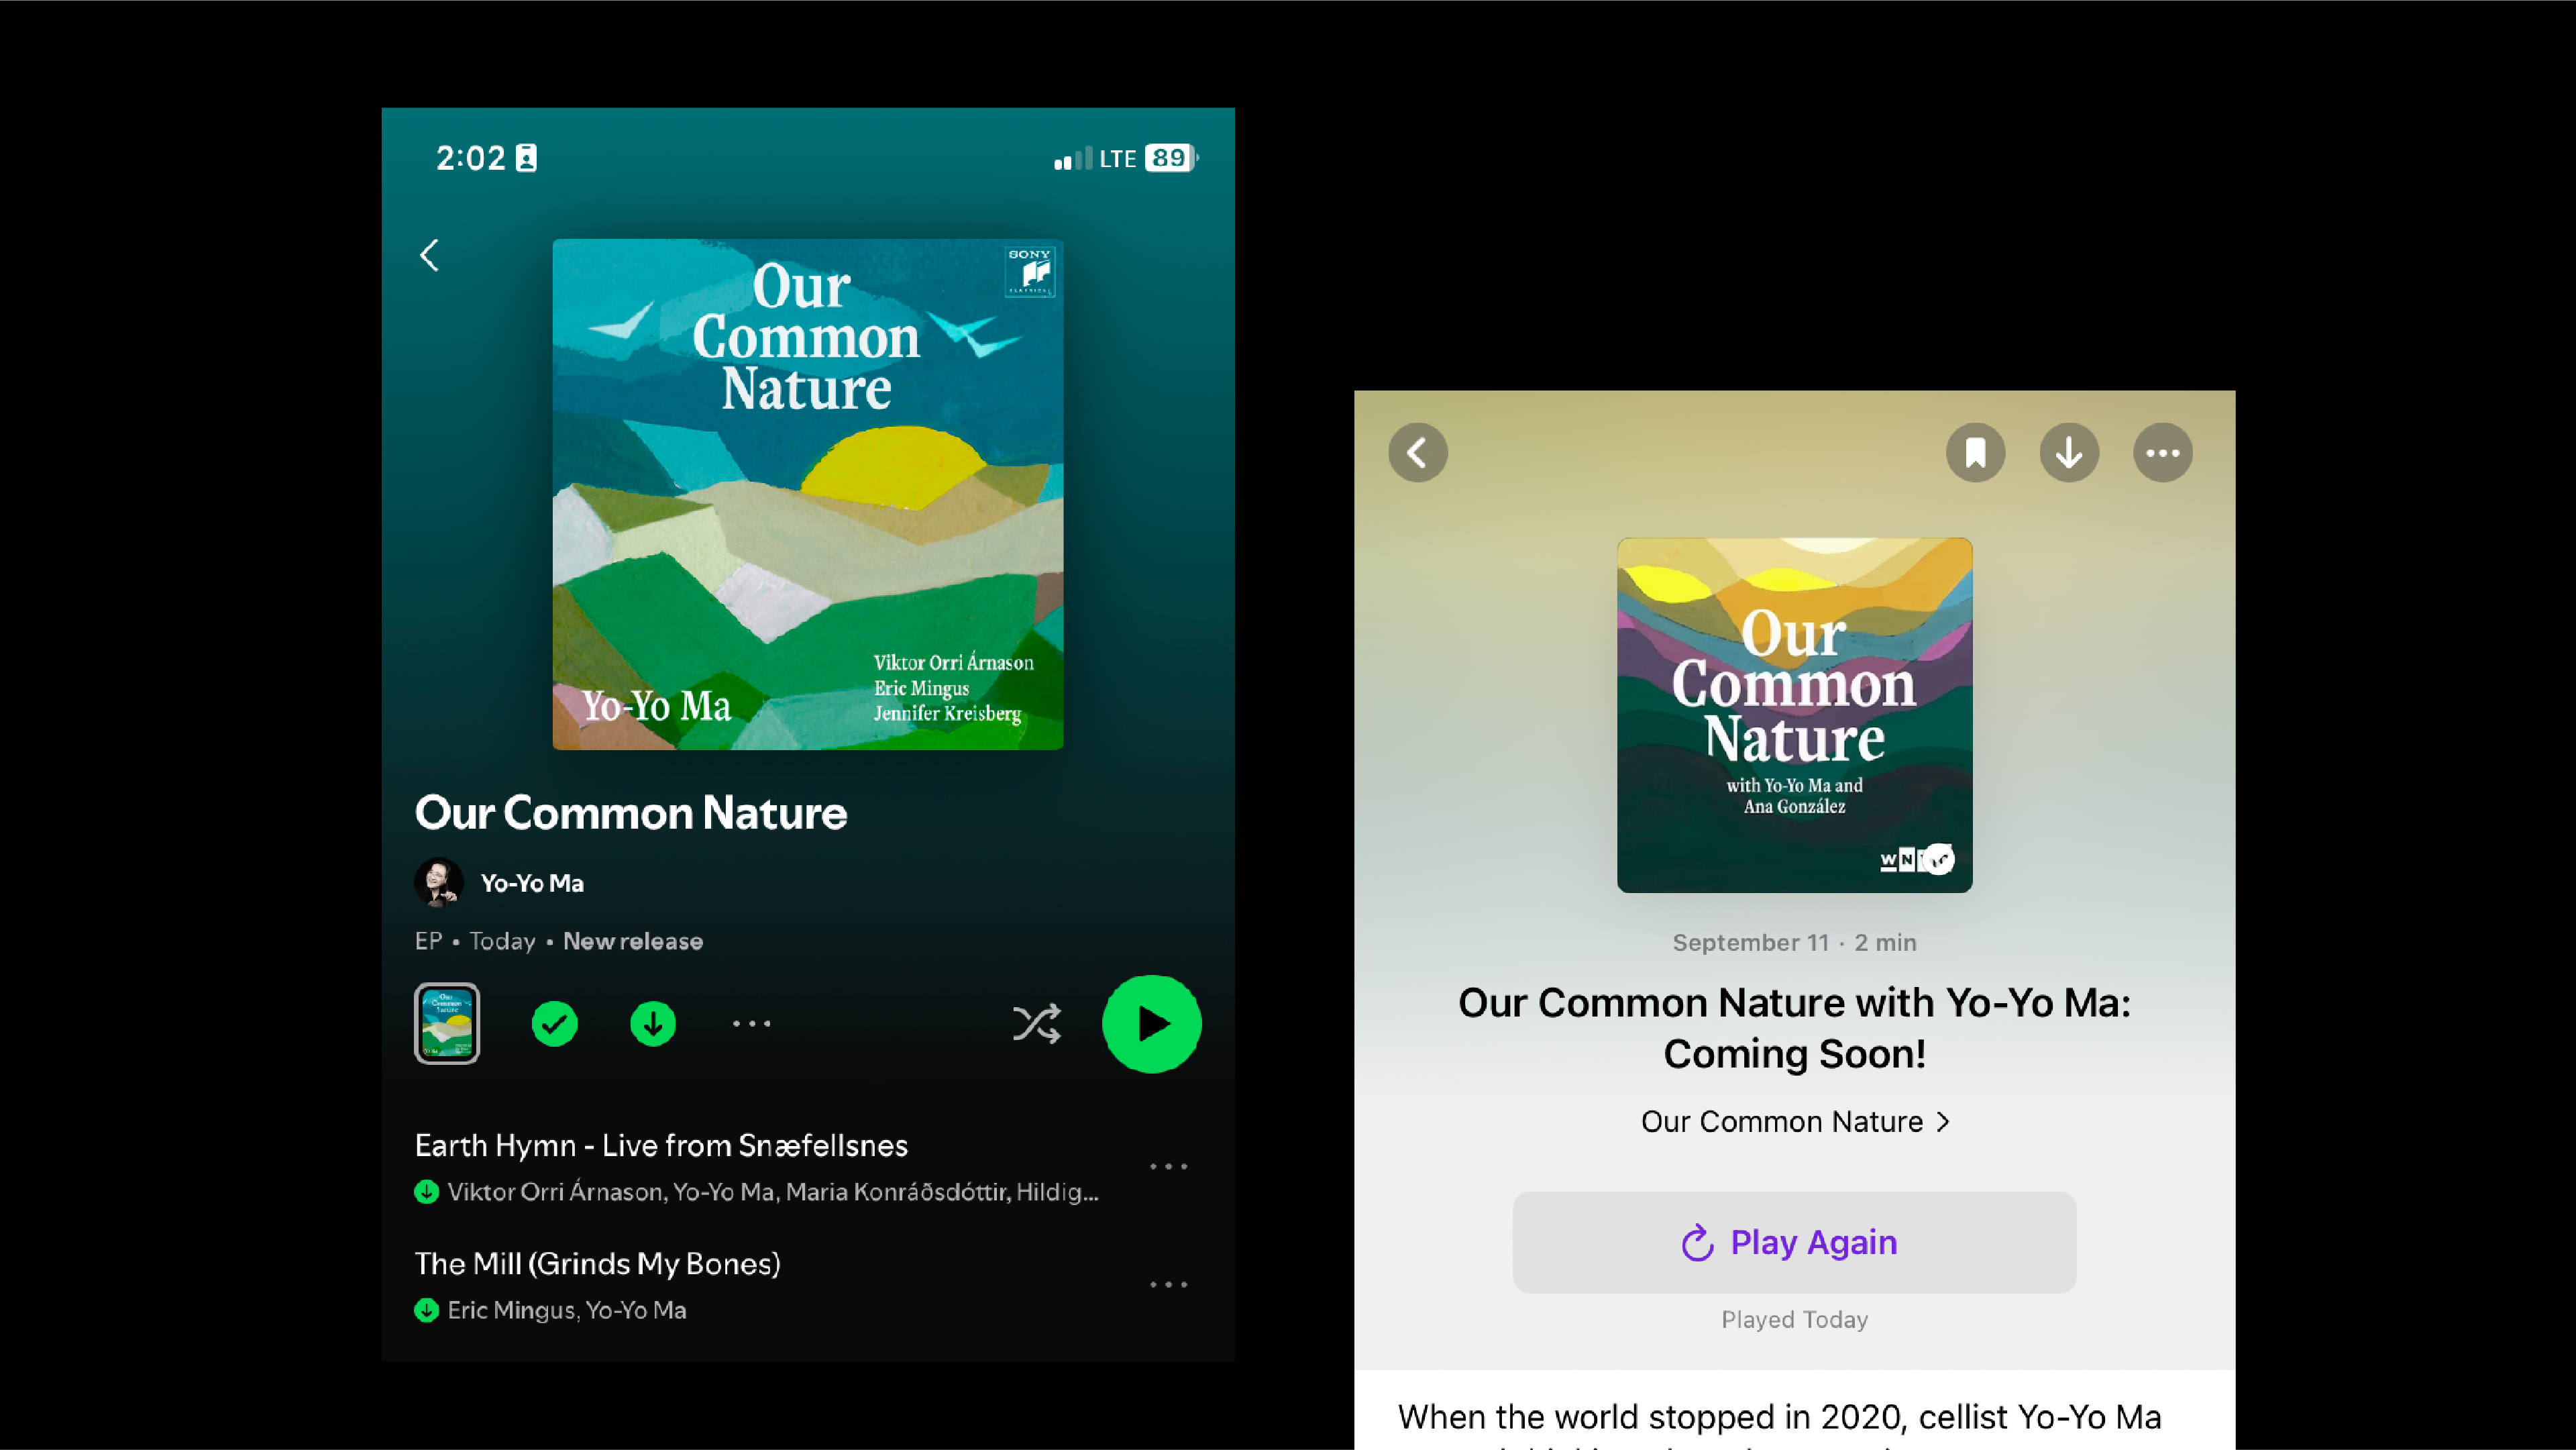Open options for Earth Hymn track
2576x1450 pixels.
1168,1167
